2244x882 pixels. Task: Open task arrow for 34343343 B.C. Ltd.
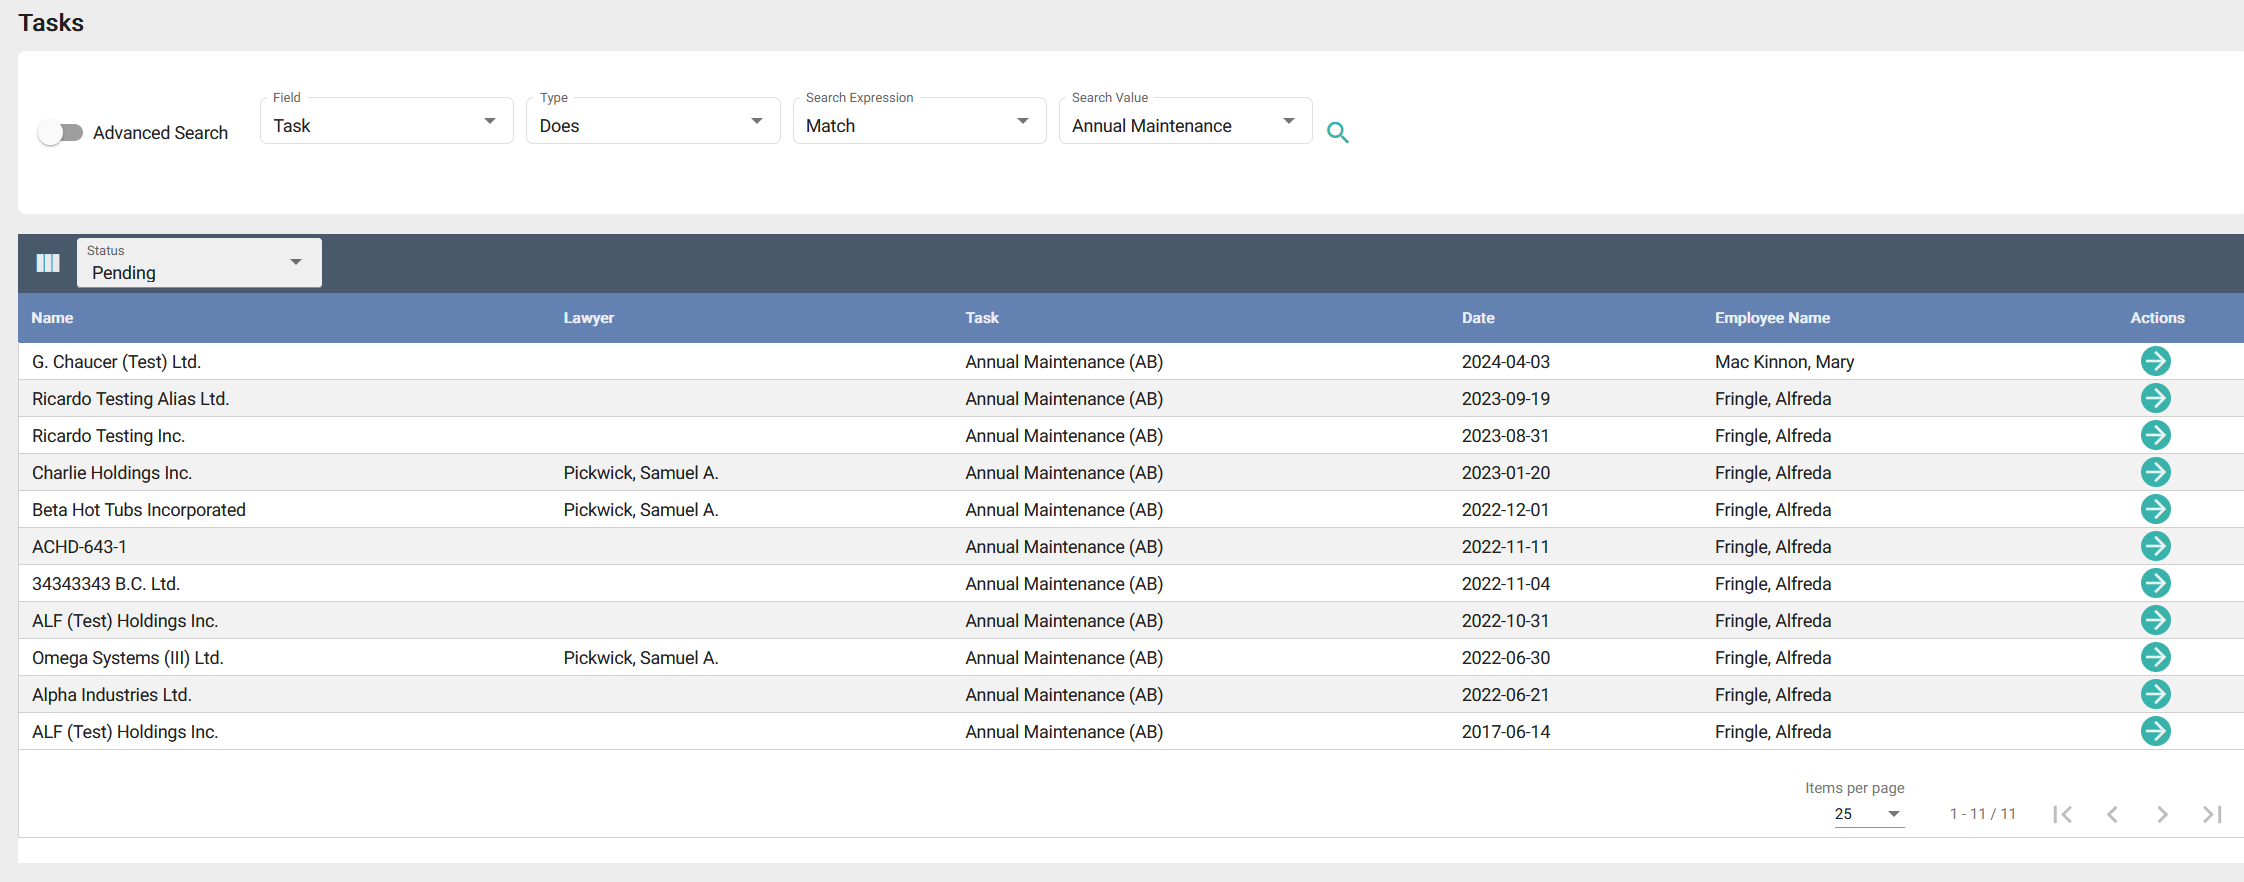[2156, 583]
